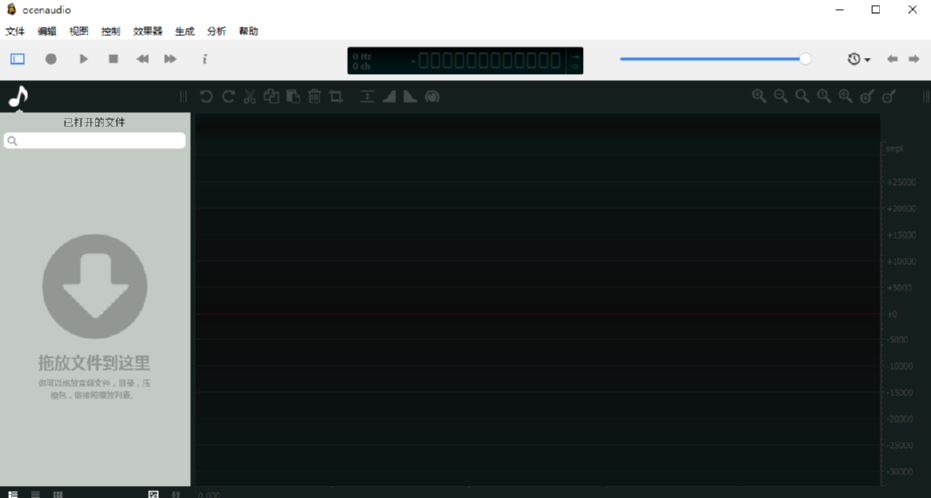
Task: Click the Rewind button
Action: [142, 59]
